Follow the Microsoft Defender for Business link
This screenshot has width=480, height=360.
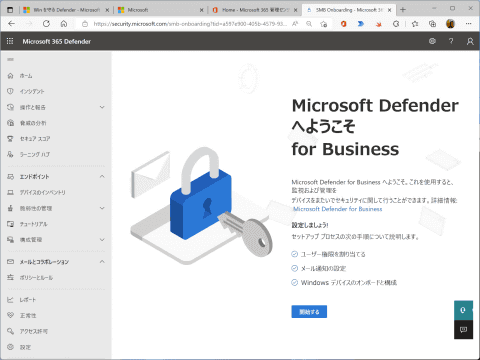337,209
